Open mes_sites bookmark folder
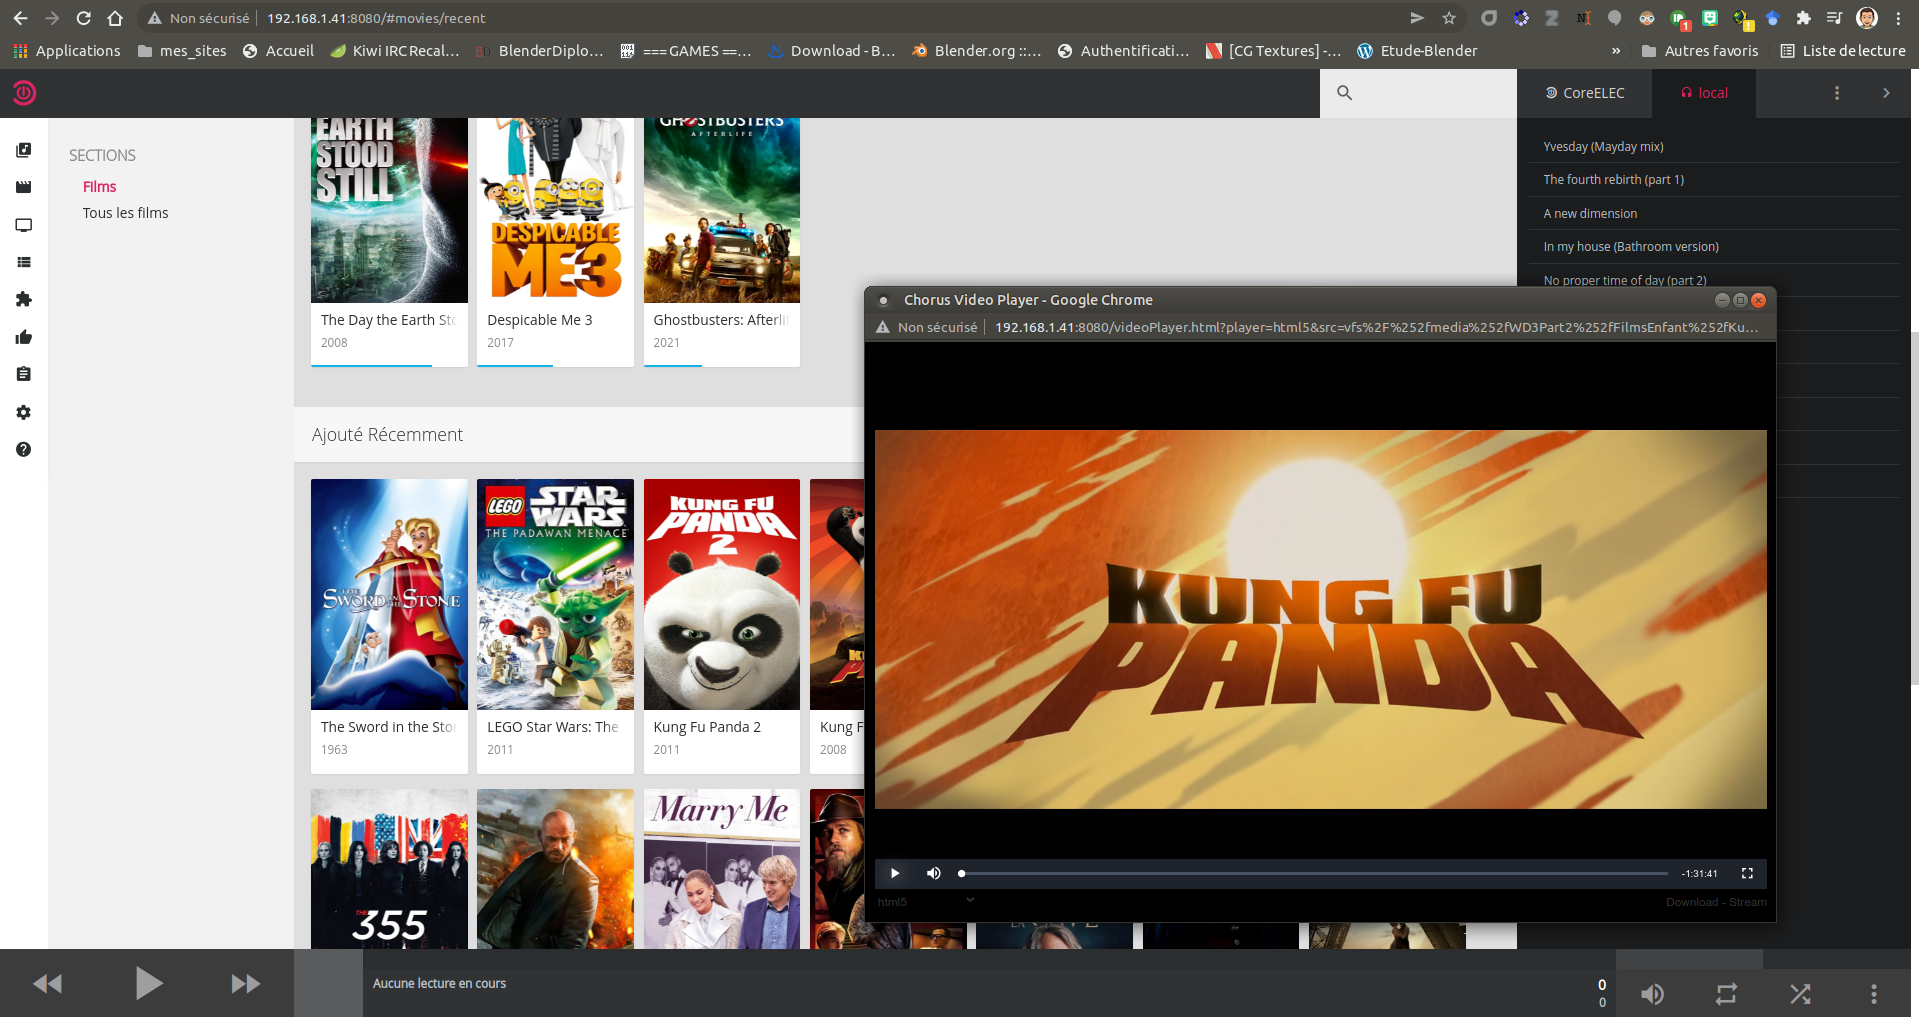This screenshot has height=1017, width=1919. point(182,51)
